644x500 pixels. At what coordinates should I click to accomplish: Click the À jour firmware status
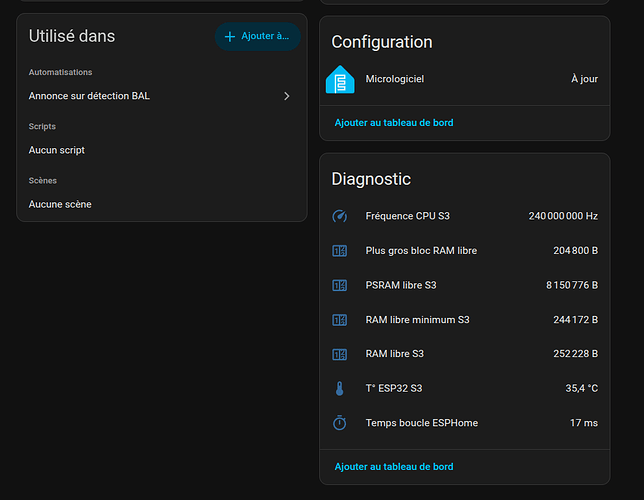584,79
